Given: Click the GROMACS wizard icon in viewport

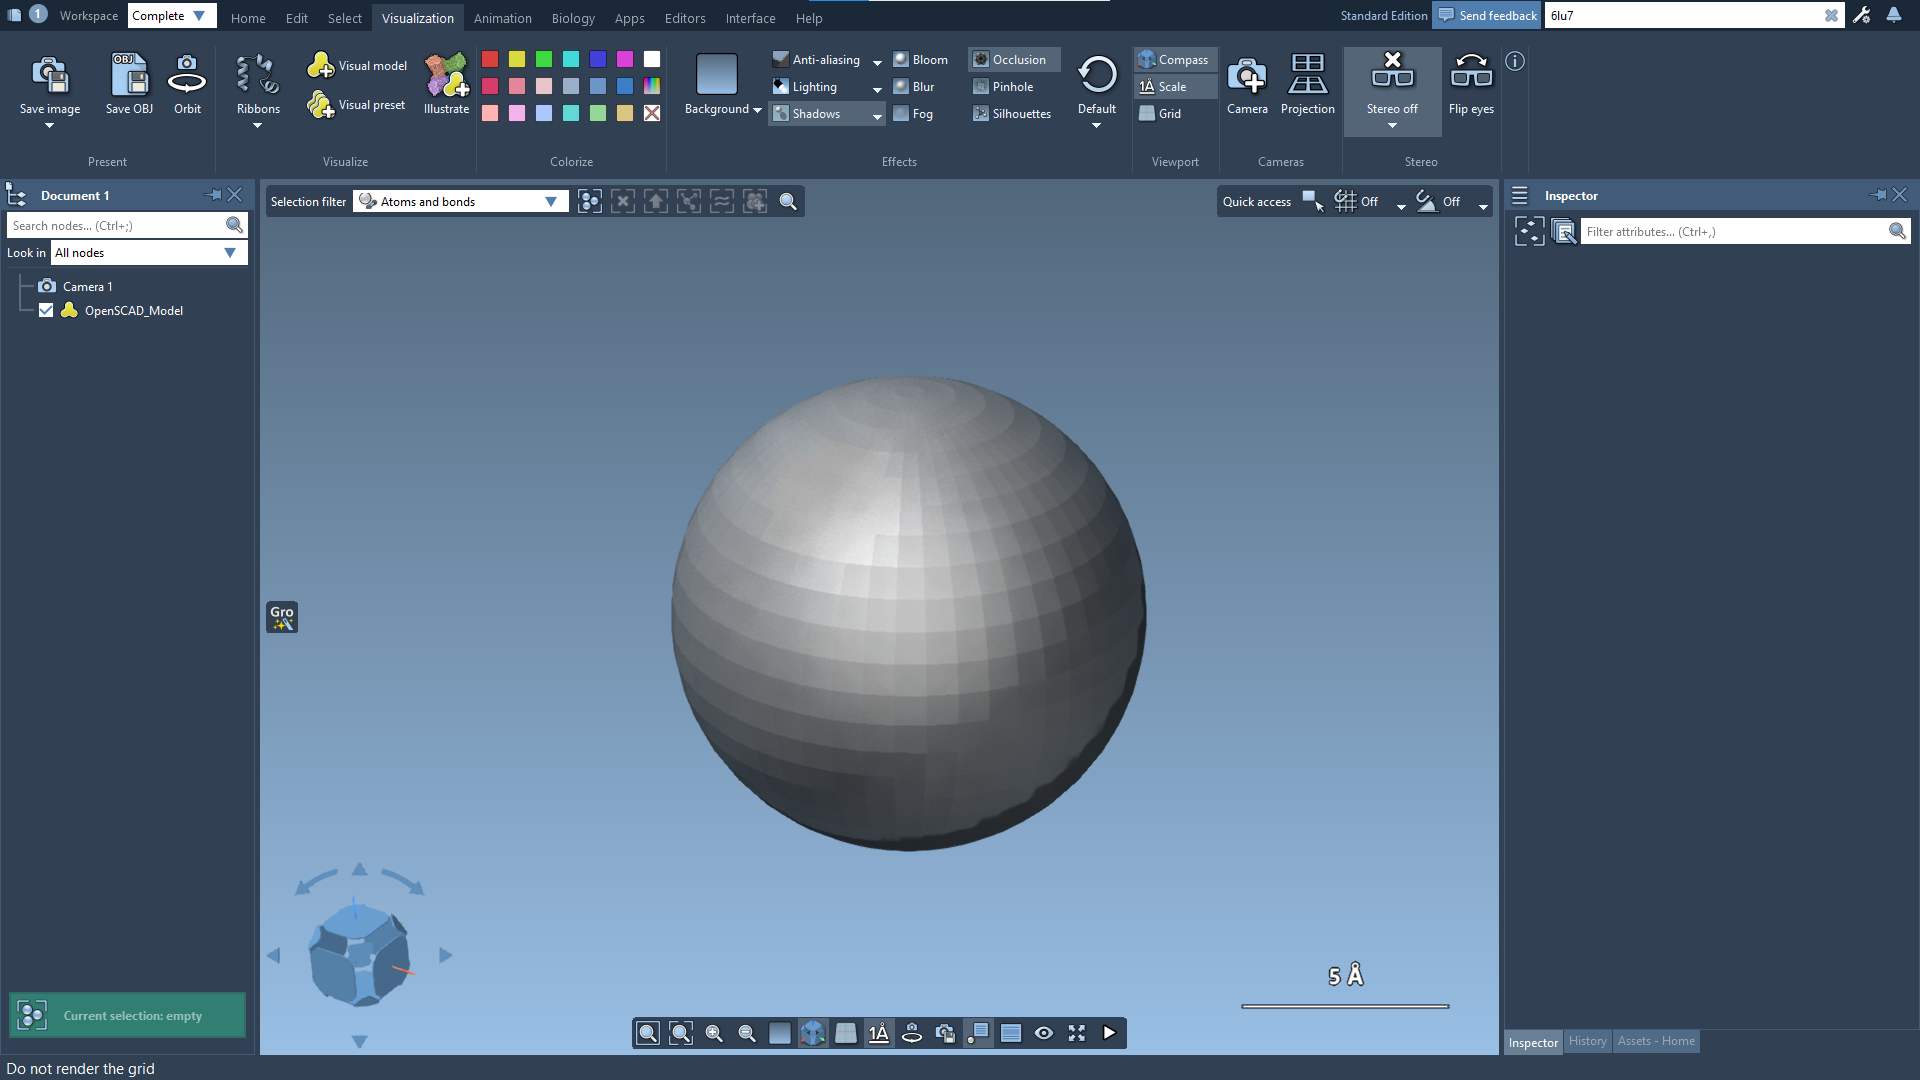Looking at the screenshot, I should point(282,617).
